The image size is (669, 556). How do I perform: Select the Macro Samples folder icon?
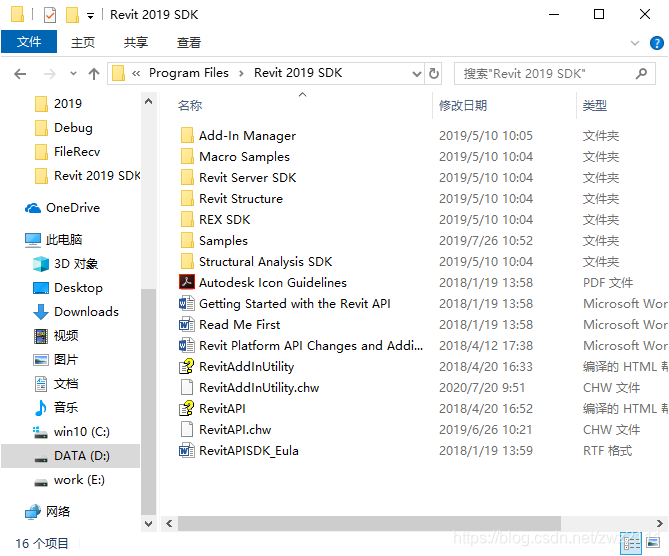tap(187, 157)
